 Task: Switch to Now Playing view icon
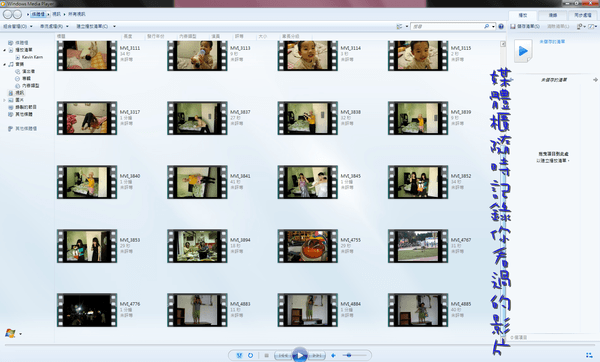point(589,355)
